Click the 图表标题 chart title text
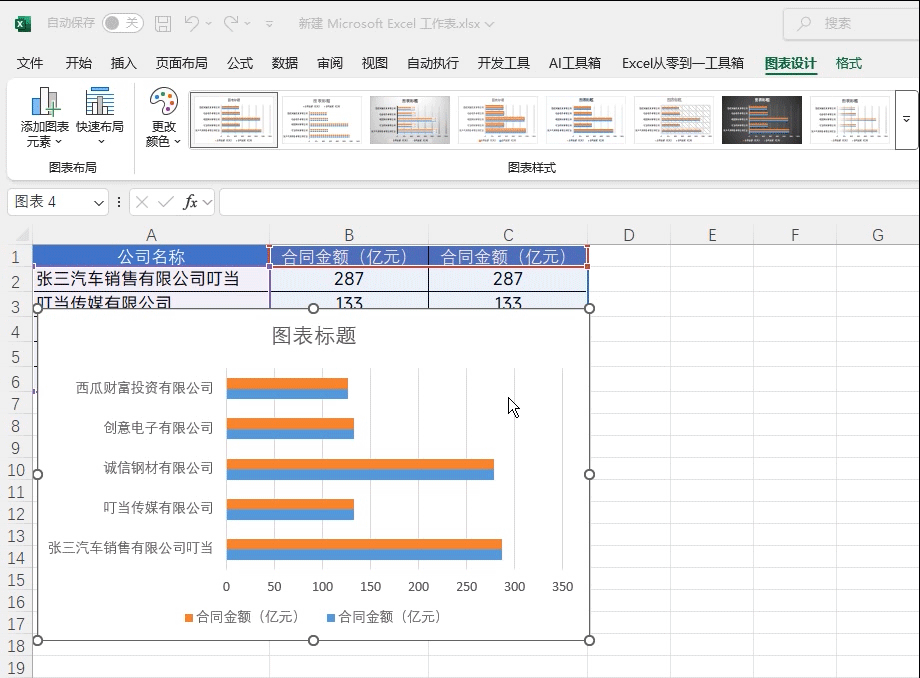920x678 pixels. tap(314, 336)
